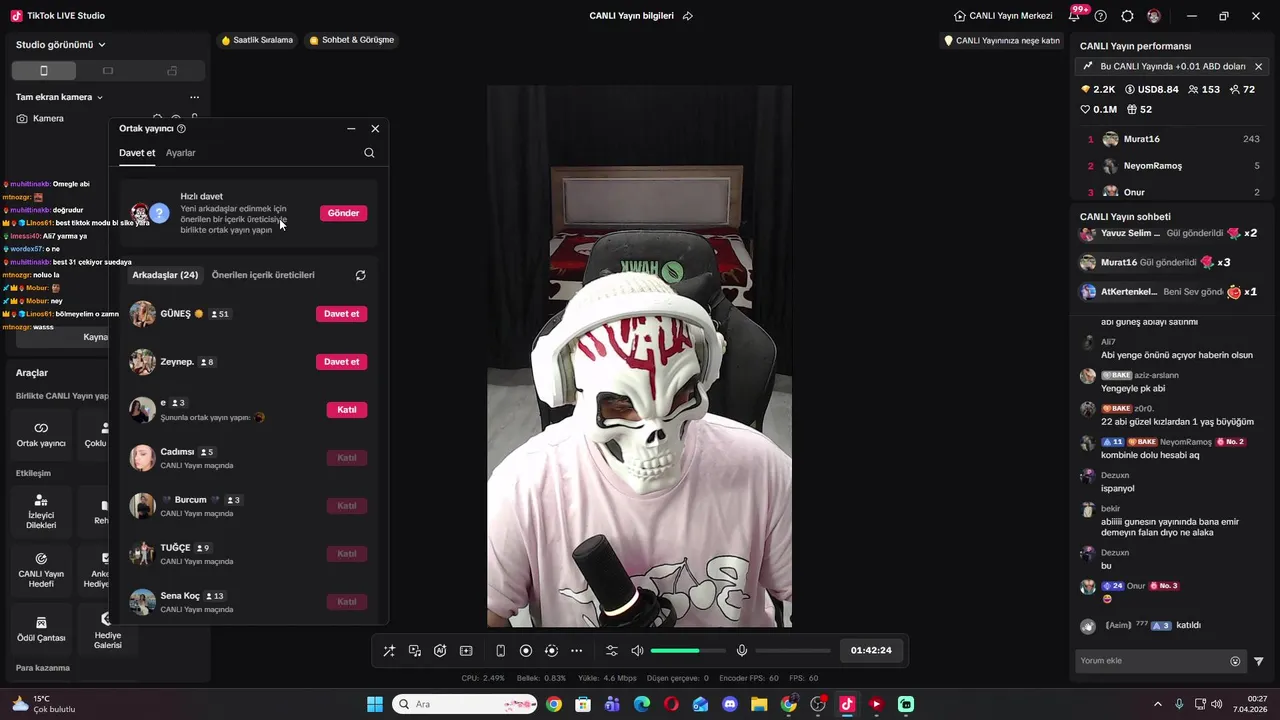The height and width of the screenshot is (720, 1280).
Task: Open the AI tools icon
Action: click(440, 651)
